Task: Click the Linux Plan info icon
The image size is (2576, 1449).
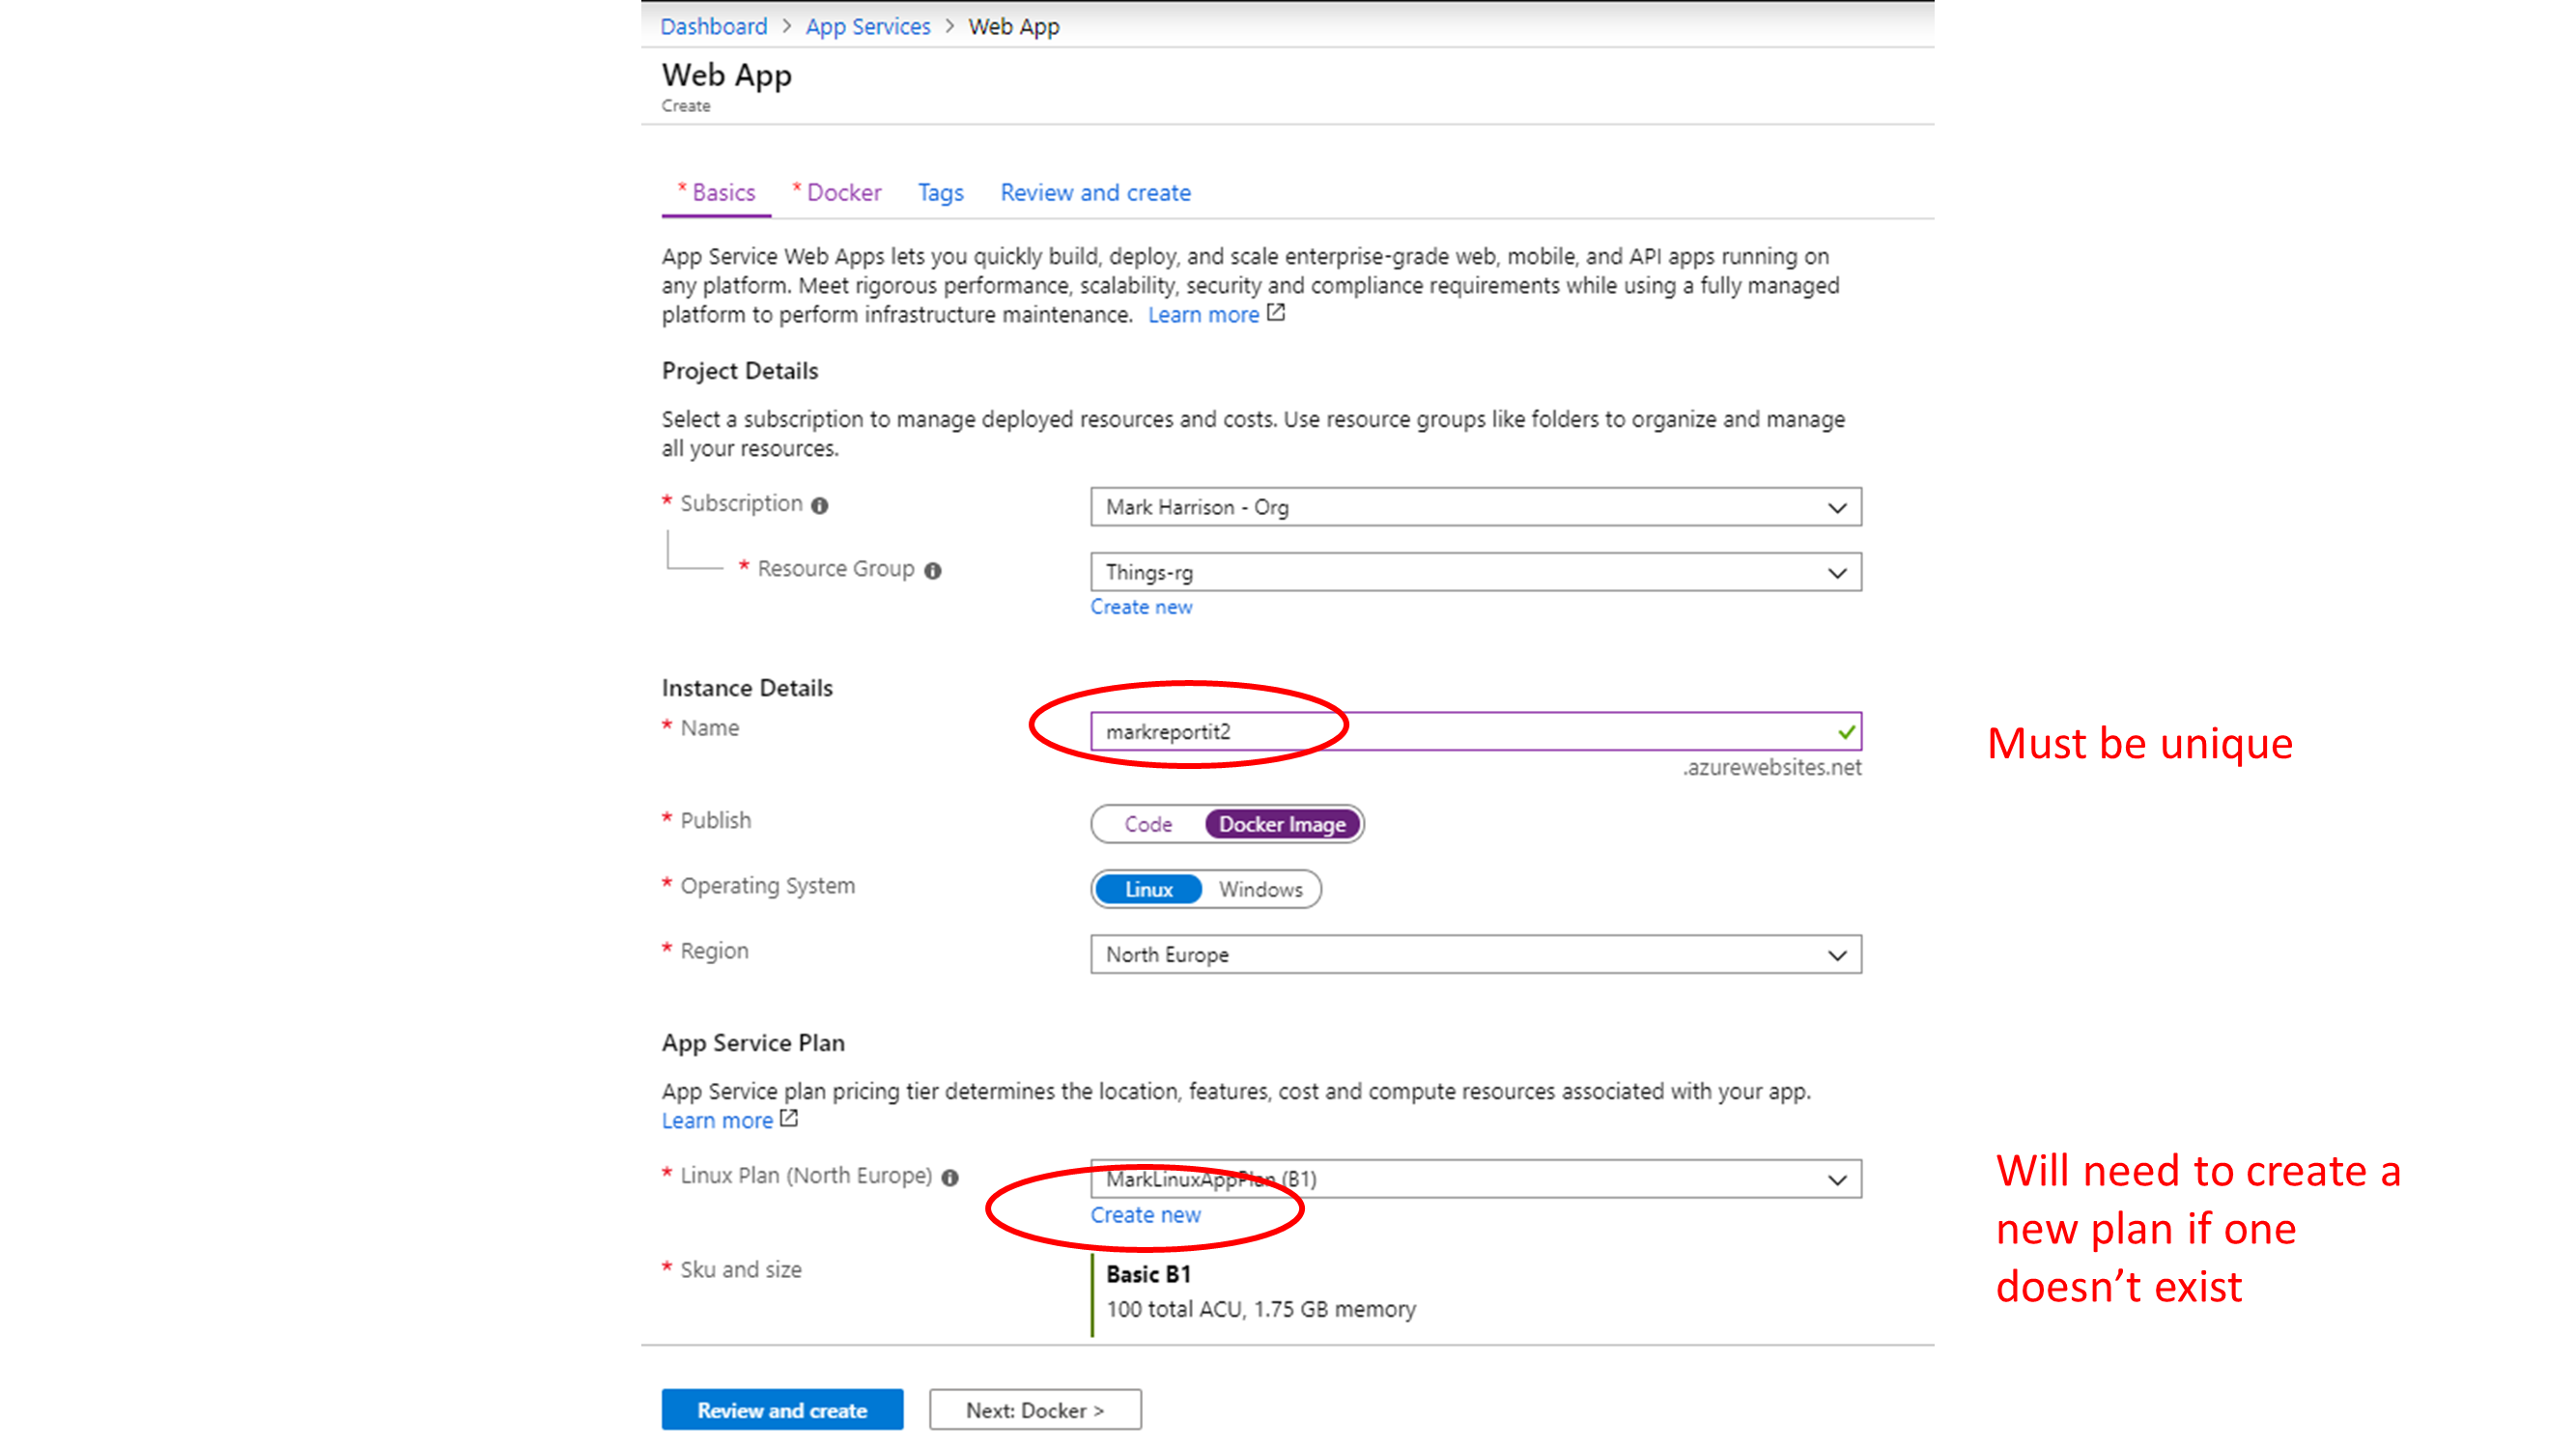Action: (949, 1178)
